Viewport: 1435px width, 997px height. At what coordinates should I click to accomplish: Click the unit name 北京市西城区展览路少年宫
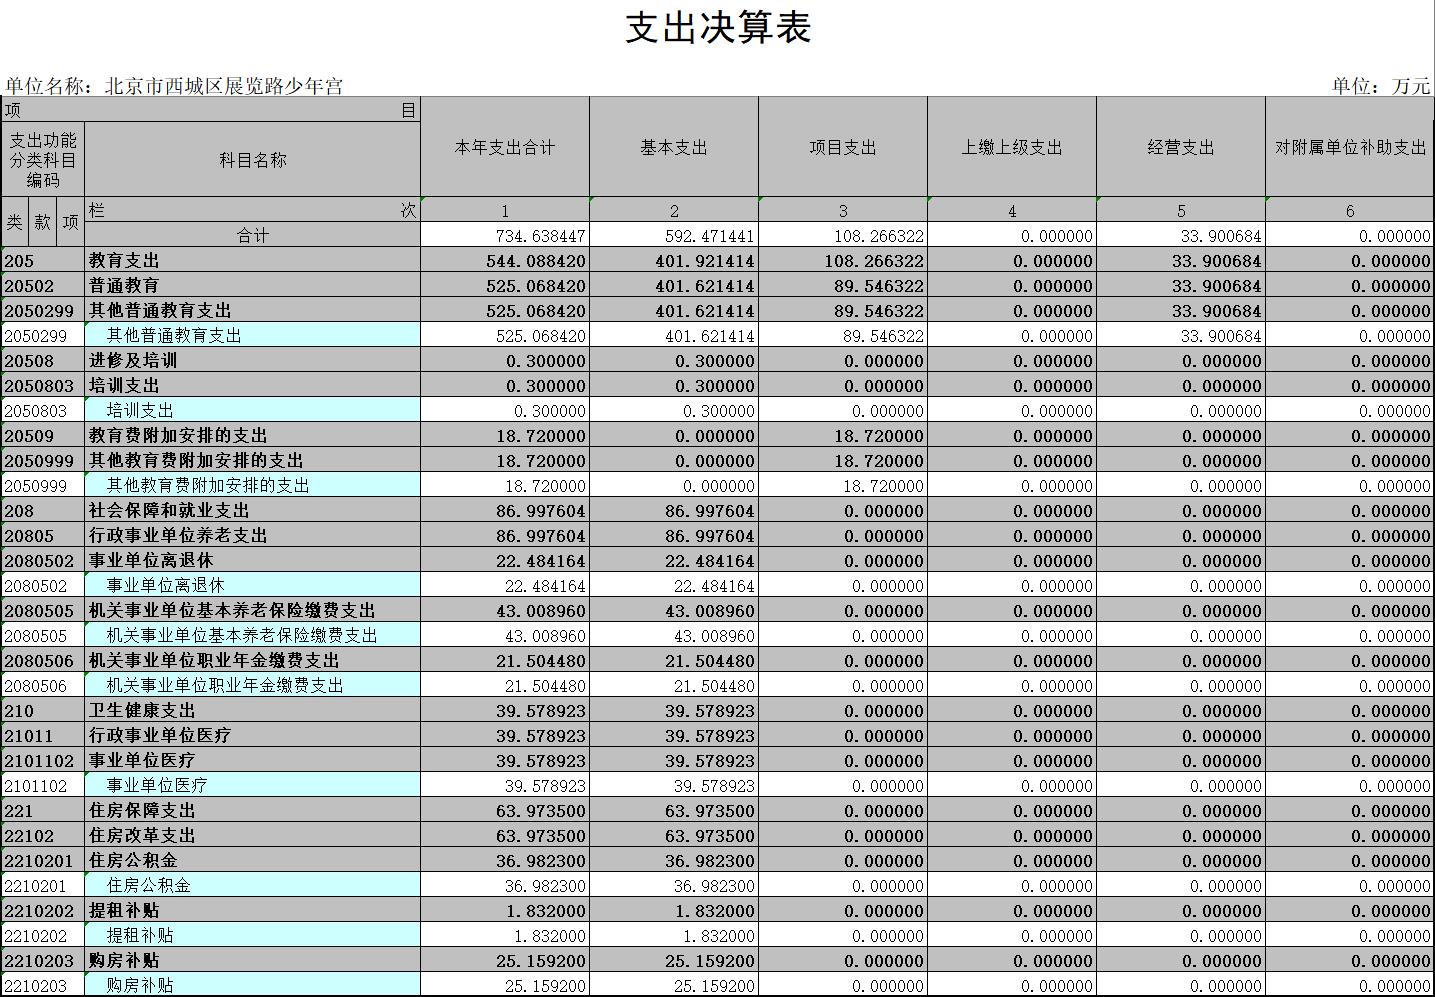click(x=224, y=86)
